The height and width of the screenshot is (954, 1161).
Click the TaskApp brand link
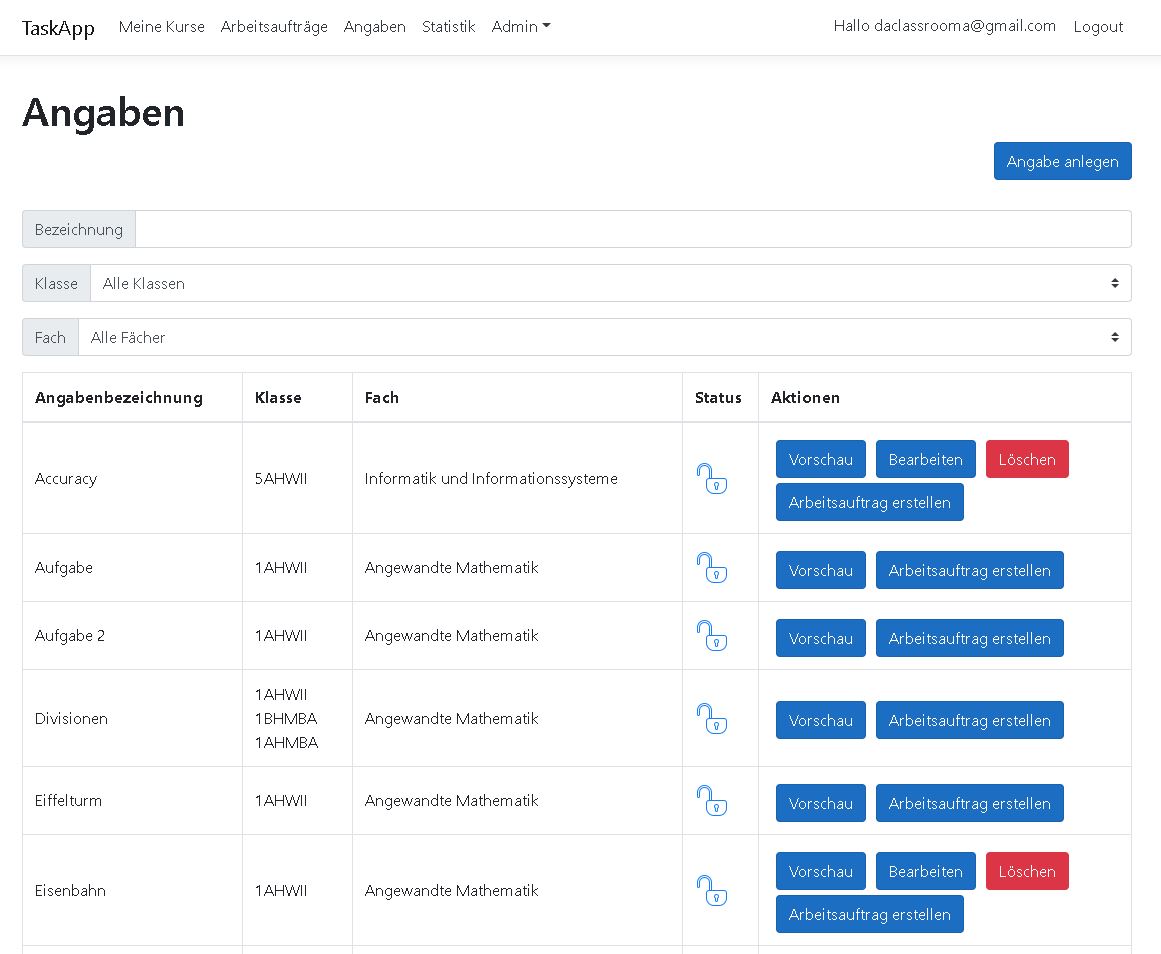[58, 28]
